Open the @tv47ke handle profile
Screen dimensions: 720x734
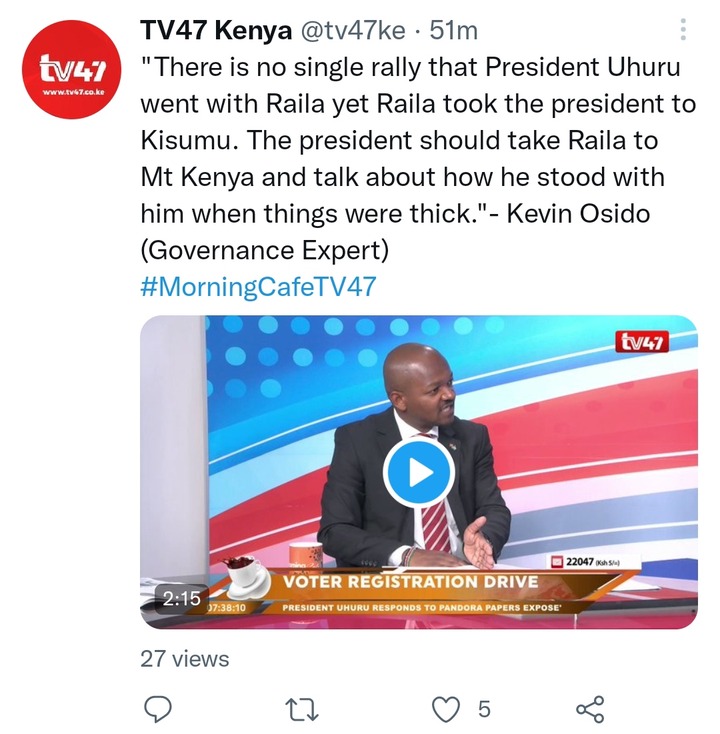point(353,31)
